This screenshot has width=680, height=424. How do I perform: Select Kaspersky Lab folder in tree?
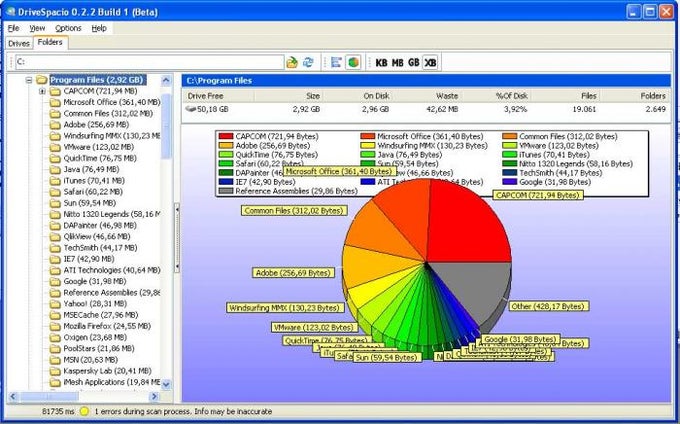click(x=107, y=371)
